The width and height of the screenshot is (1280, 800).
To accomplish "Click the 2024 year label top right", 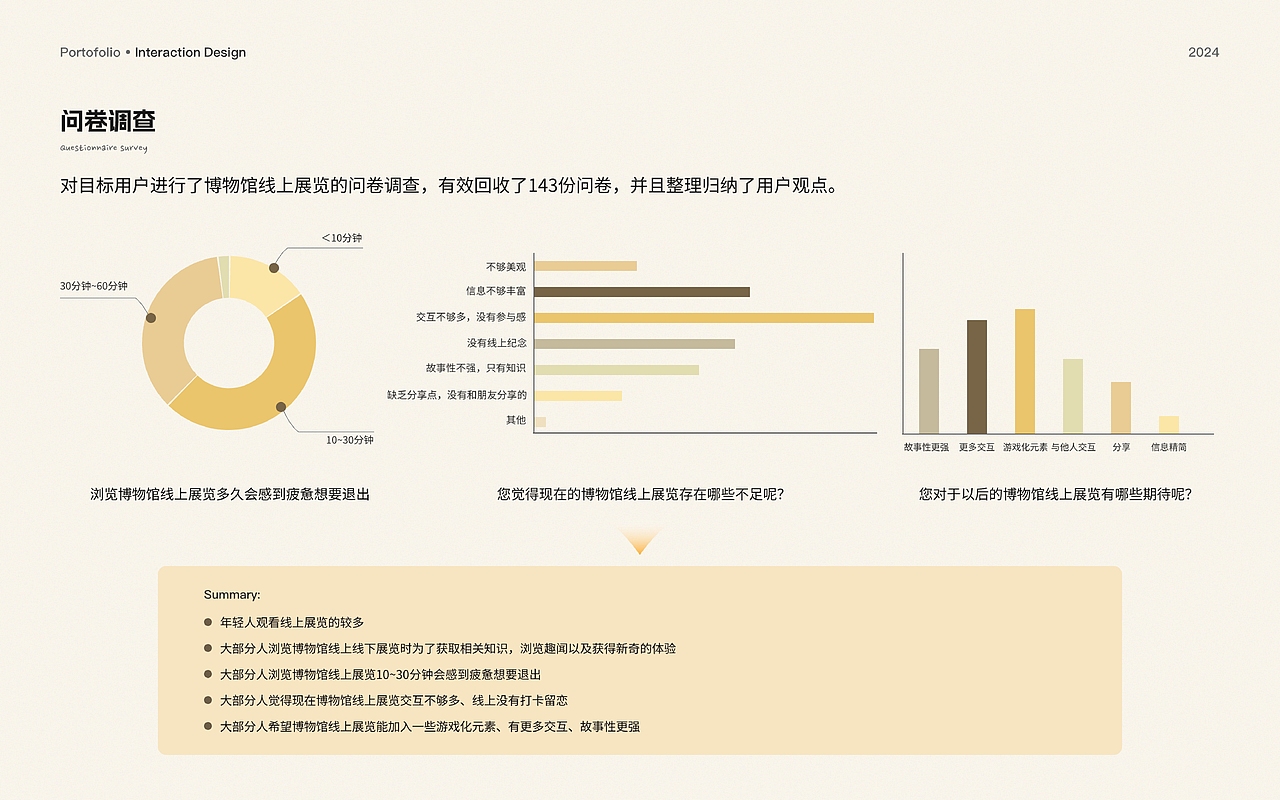I will (x=1204, y=52).
